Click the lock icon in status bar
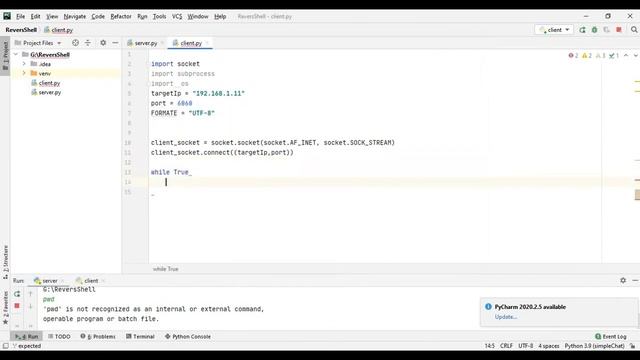The width and height of the screenshot is (640, 360). pyautogui.click(x=632, y=346)
